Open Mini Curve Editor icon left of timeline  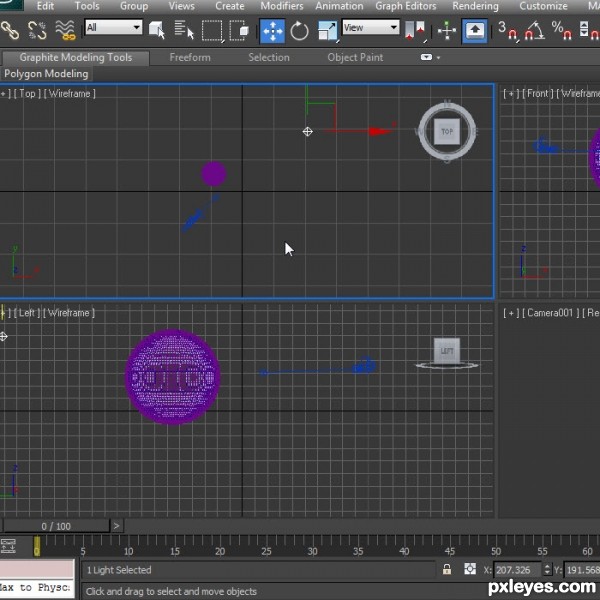(8, 546)
